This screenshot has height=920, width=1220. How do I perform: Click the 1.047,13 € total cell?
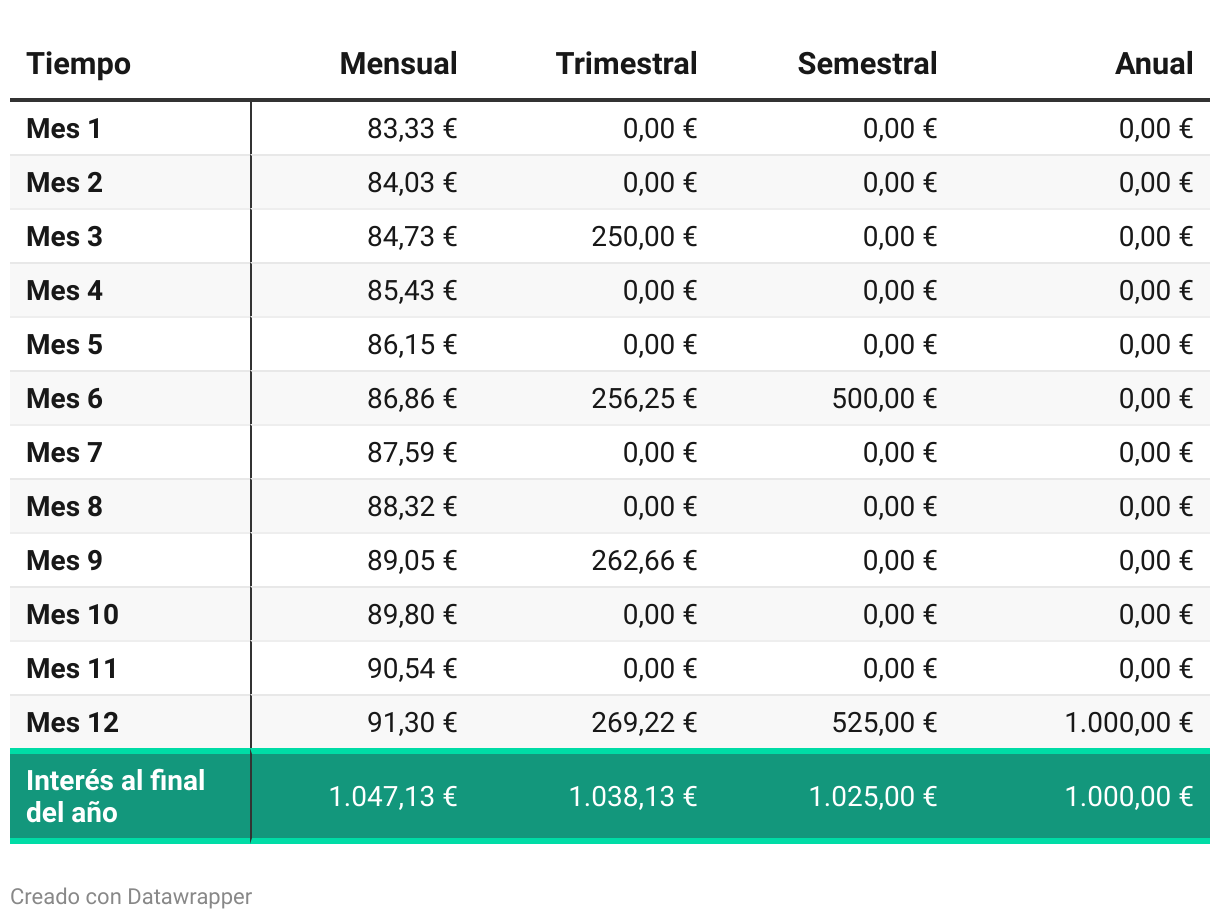[x=393, y=796]
